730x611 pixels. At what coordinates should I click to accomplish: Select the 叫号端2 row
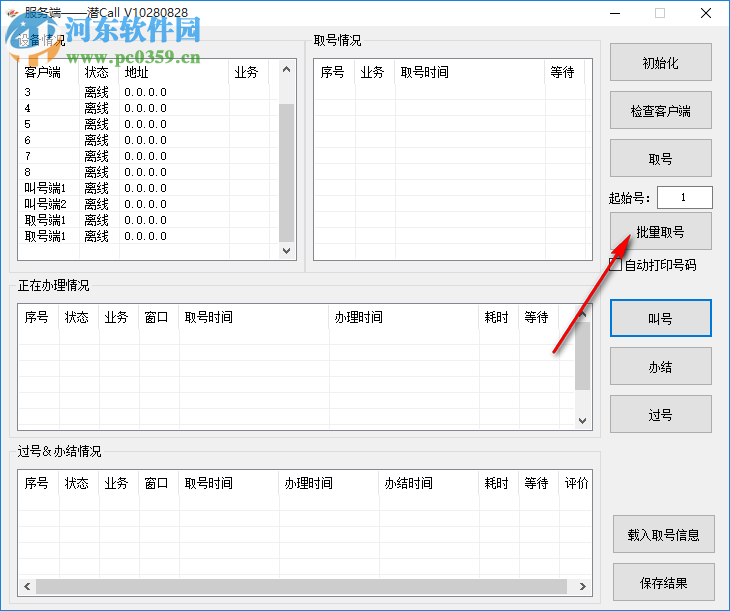pyautogui.click(x=148, y=204)
